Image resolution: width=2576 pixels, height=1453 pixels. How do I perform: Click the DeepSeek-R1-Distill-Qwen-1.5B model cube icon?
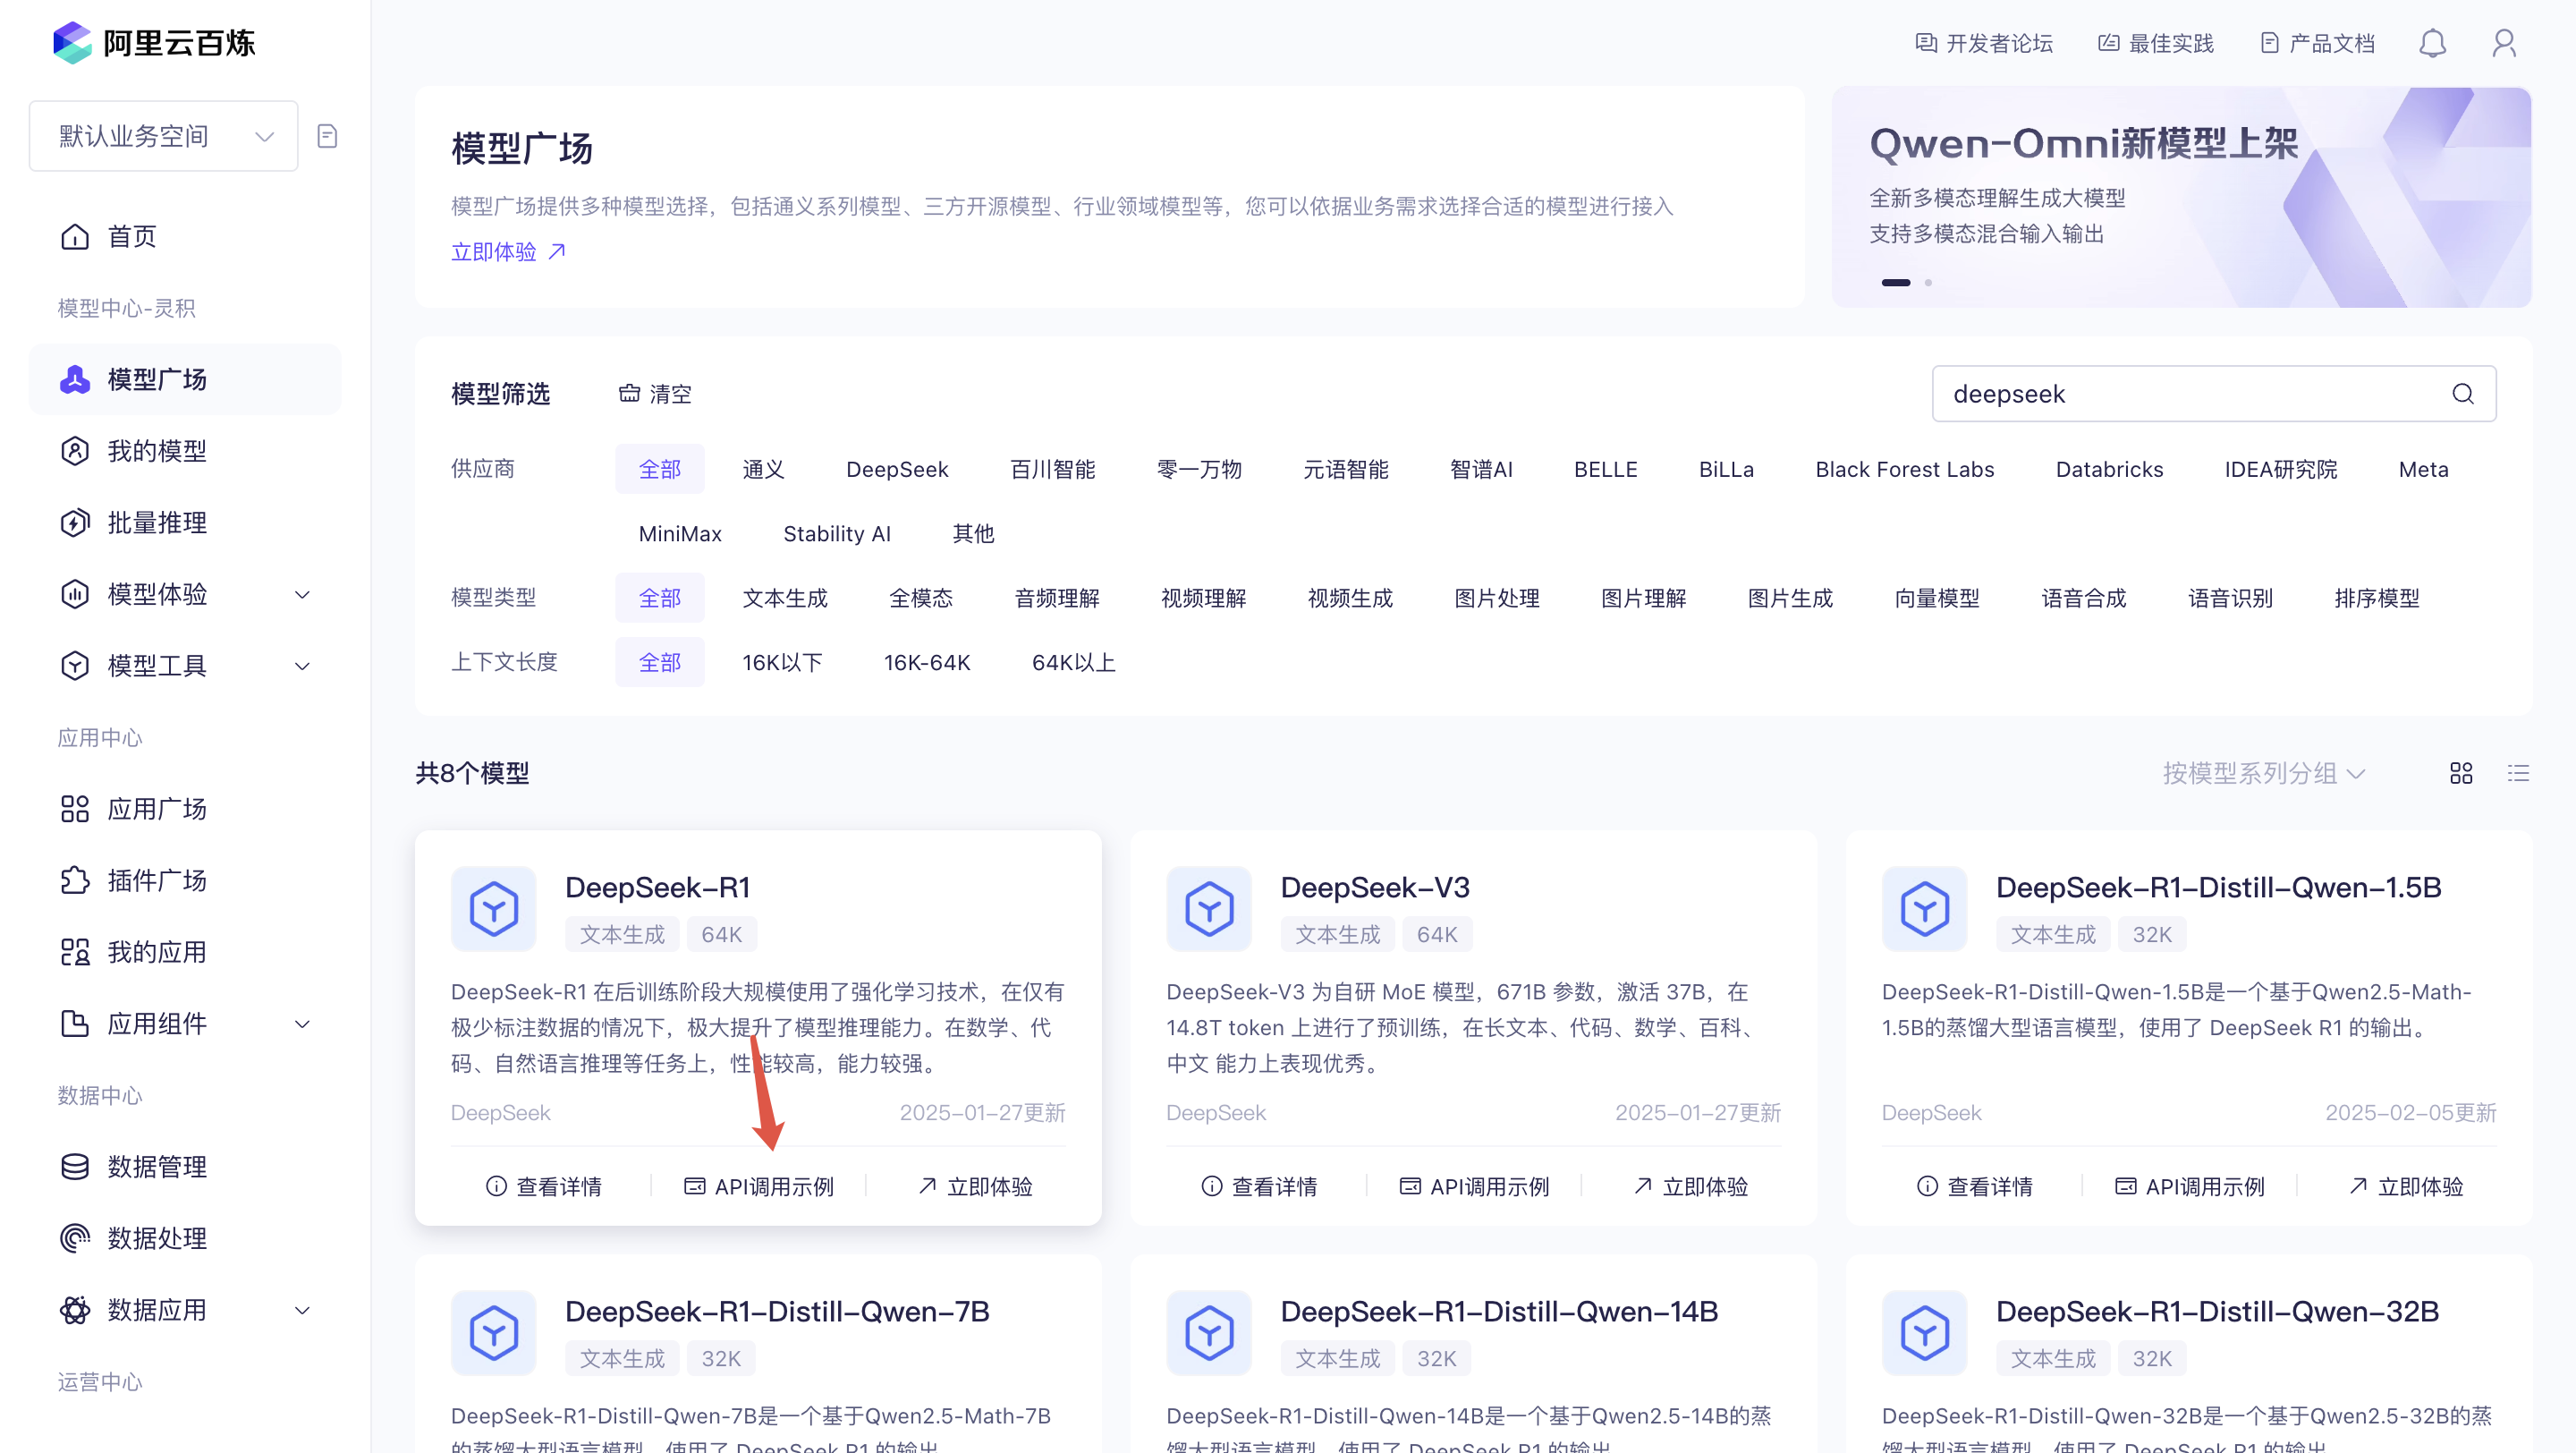coord(1924,908)
